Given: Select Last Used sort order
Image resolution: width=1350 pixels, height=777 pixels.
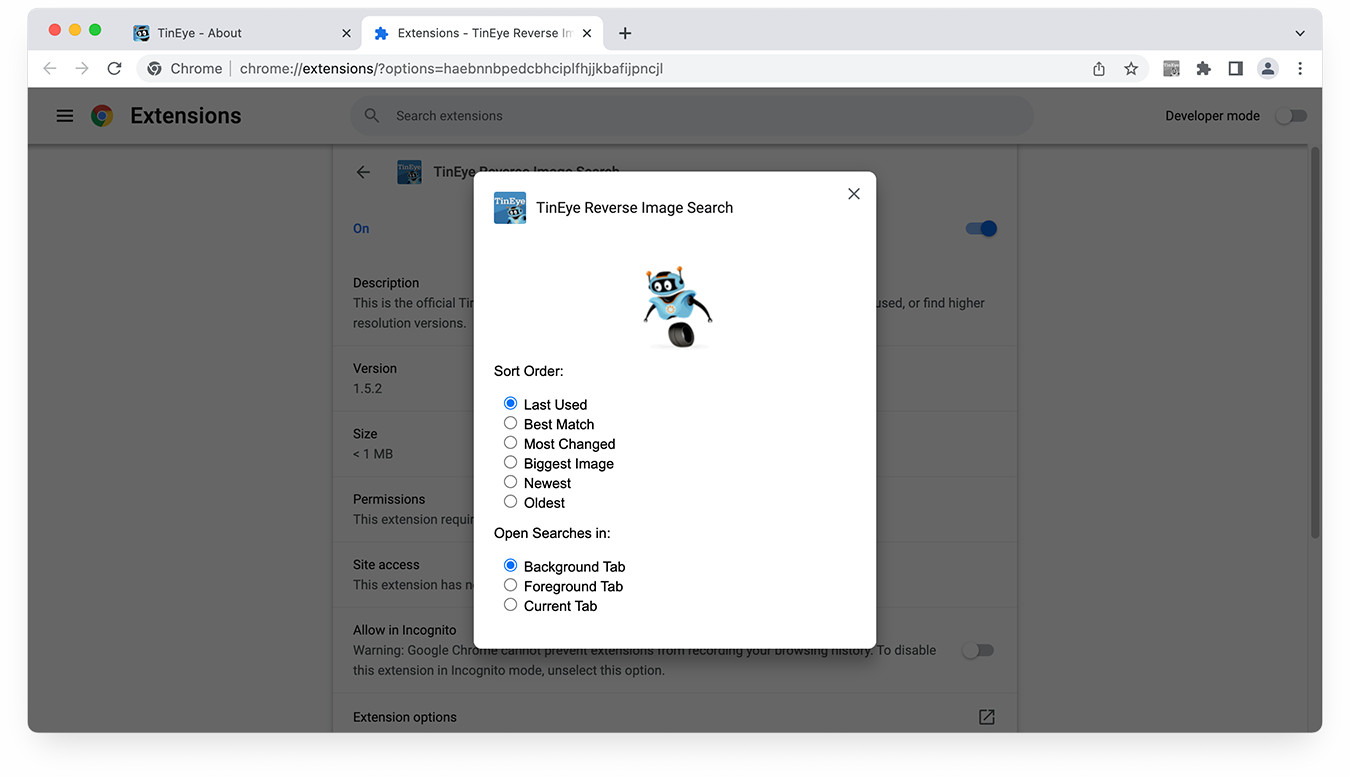Looking at the screenshot, I should (510, 404).
